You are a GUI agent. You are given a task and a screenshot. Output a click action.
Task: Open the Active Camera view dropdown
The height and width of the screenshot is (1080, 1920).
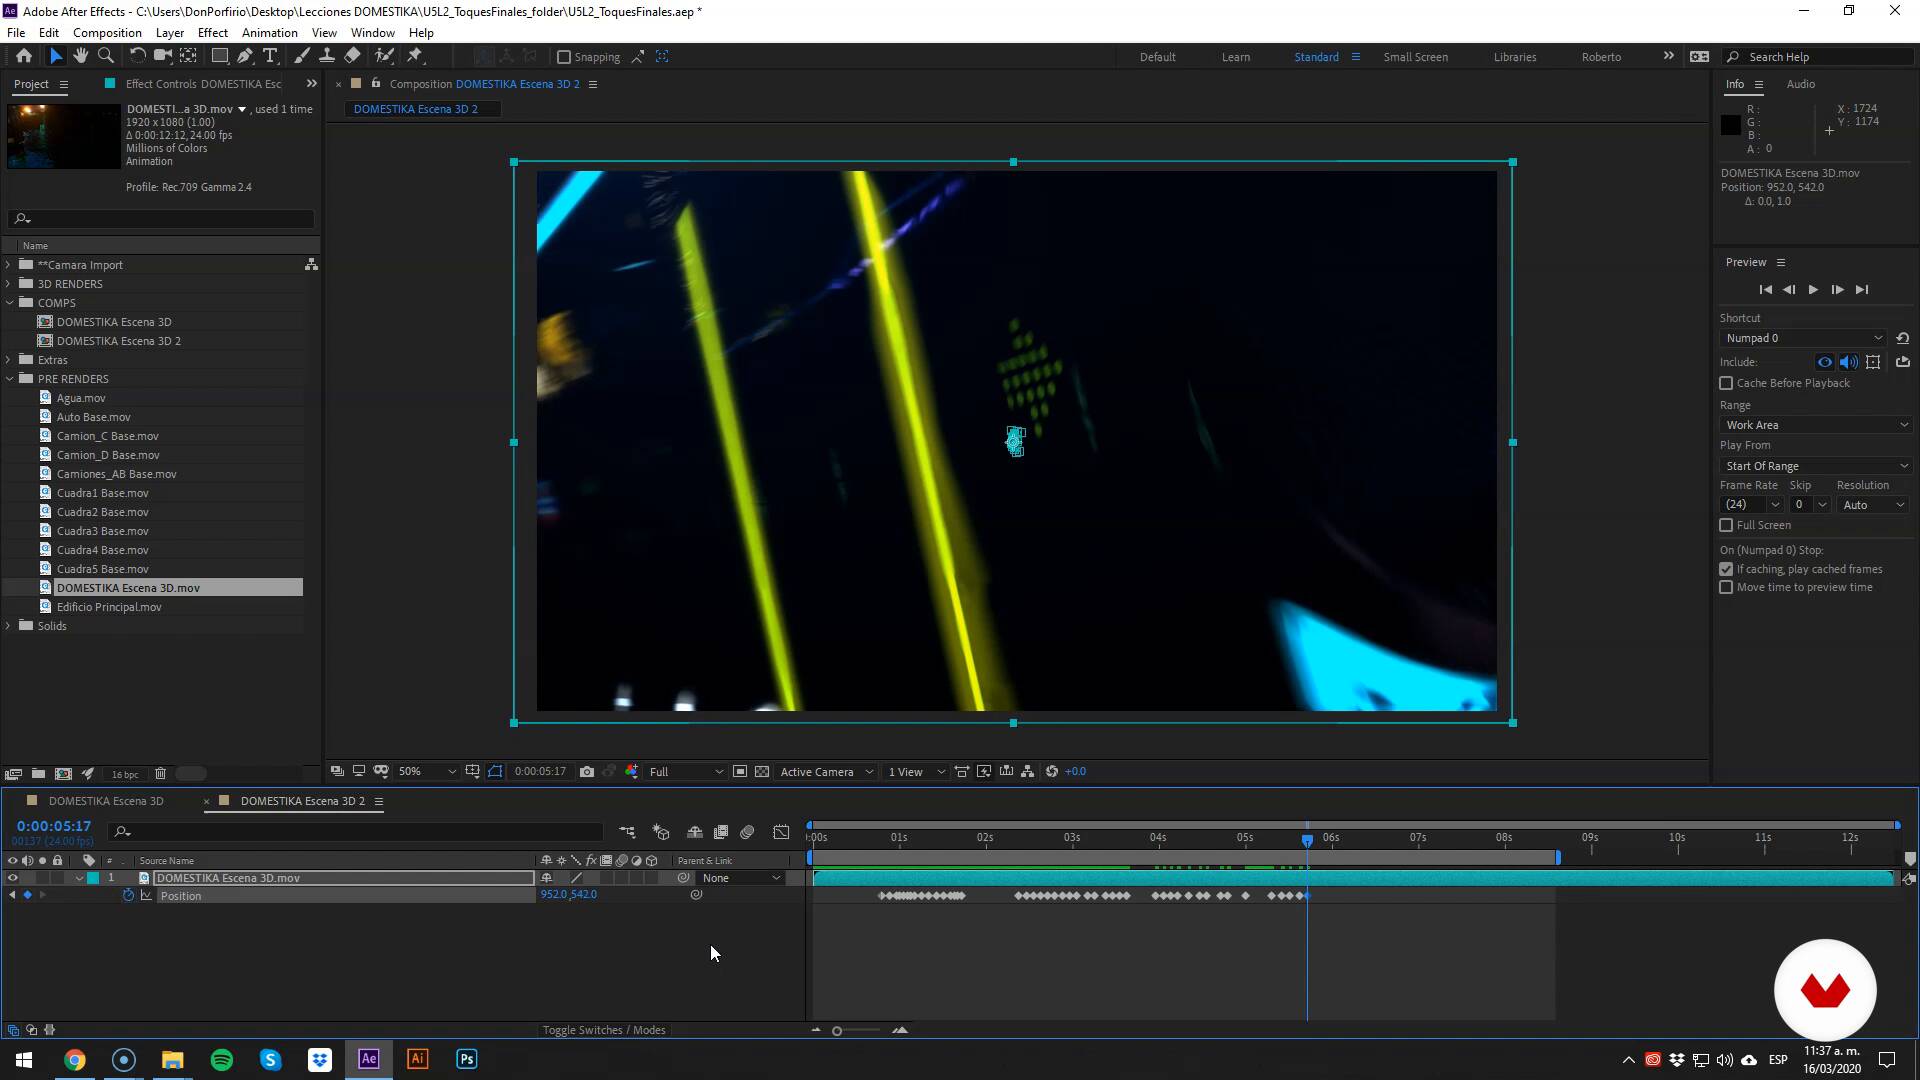pos(826,772)
